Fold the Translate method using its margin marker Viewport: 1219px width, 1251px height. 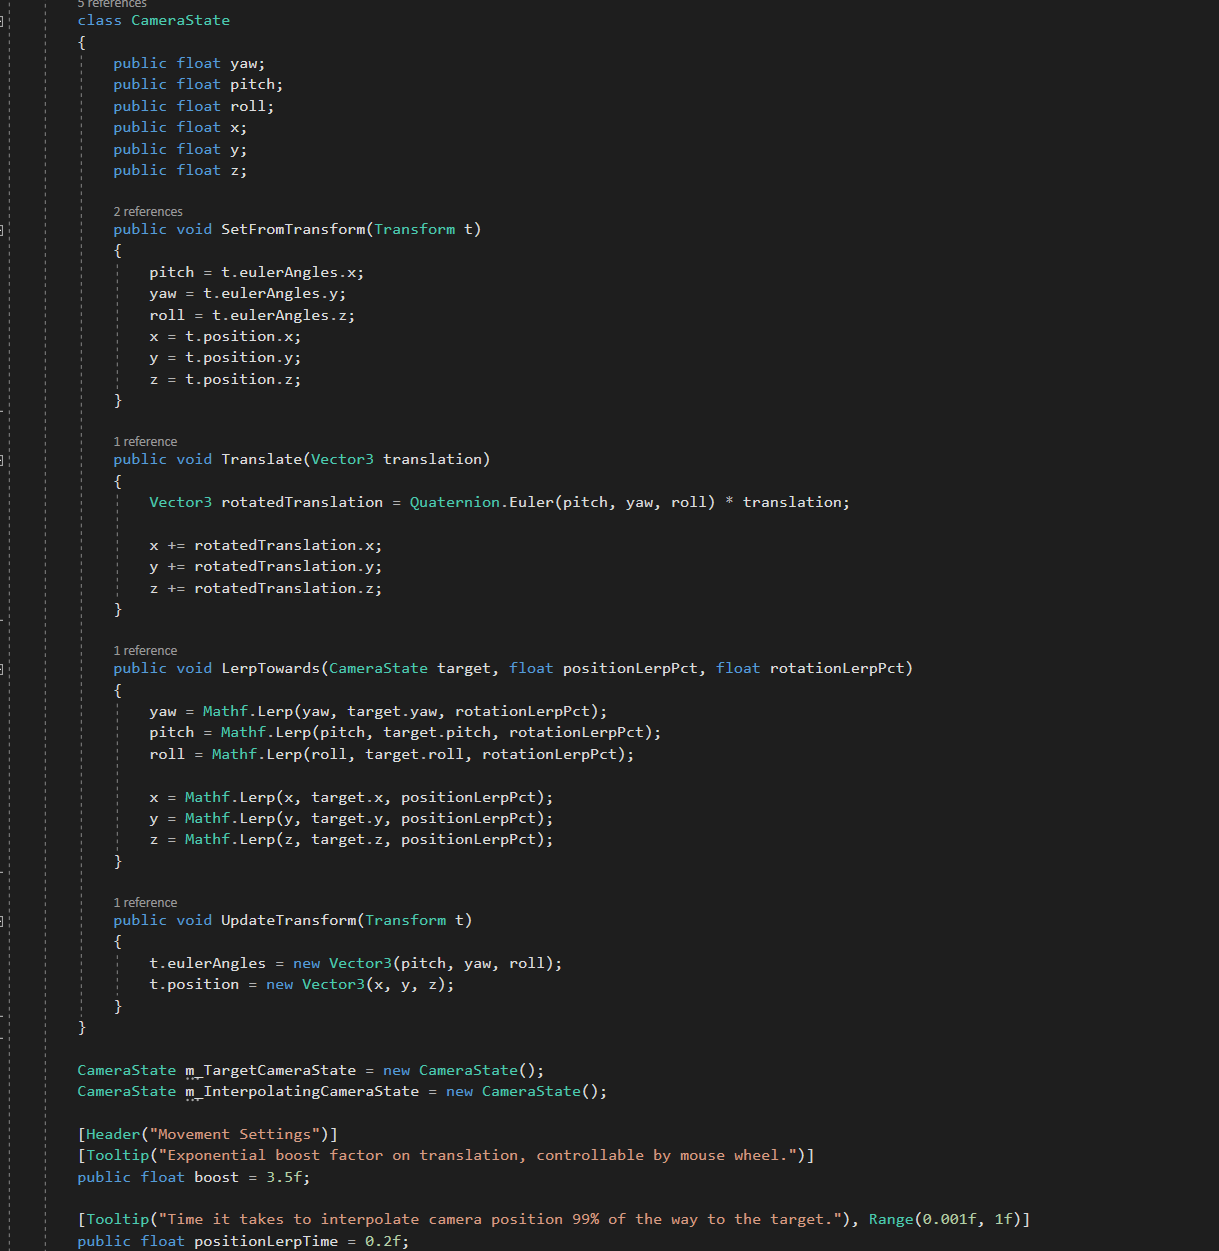[2, 460]
